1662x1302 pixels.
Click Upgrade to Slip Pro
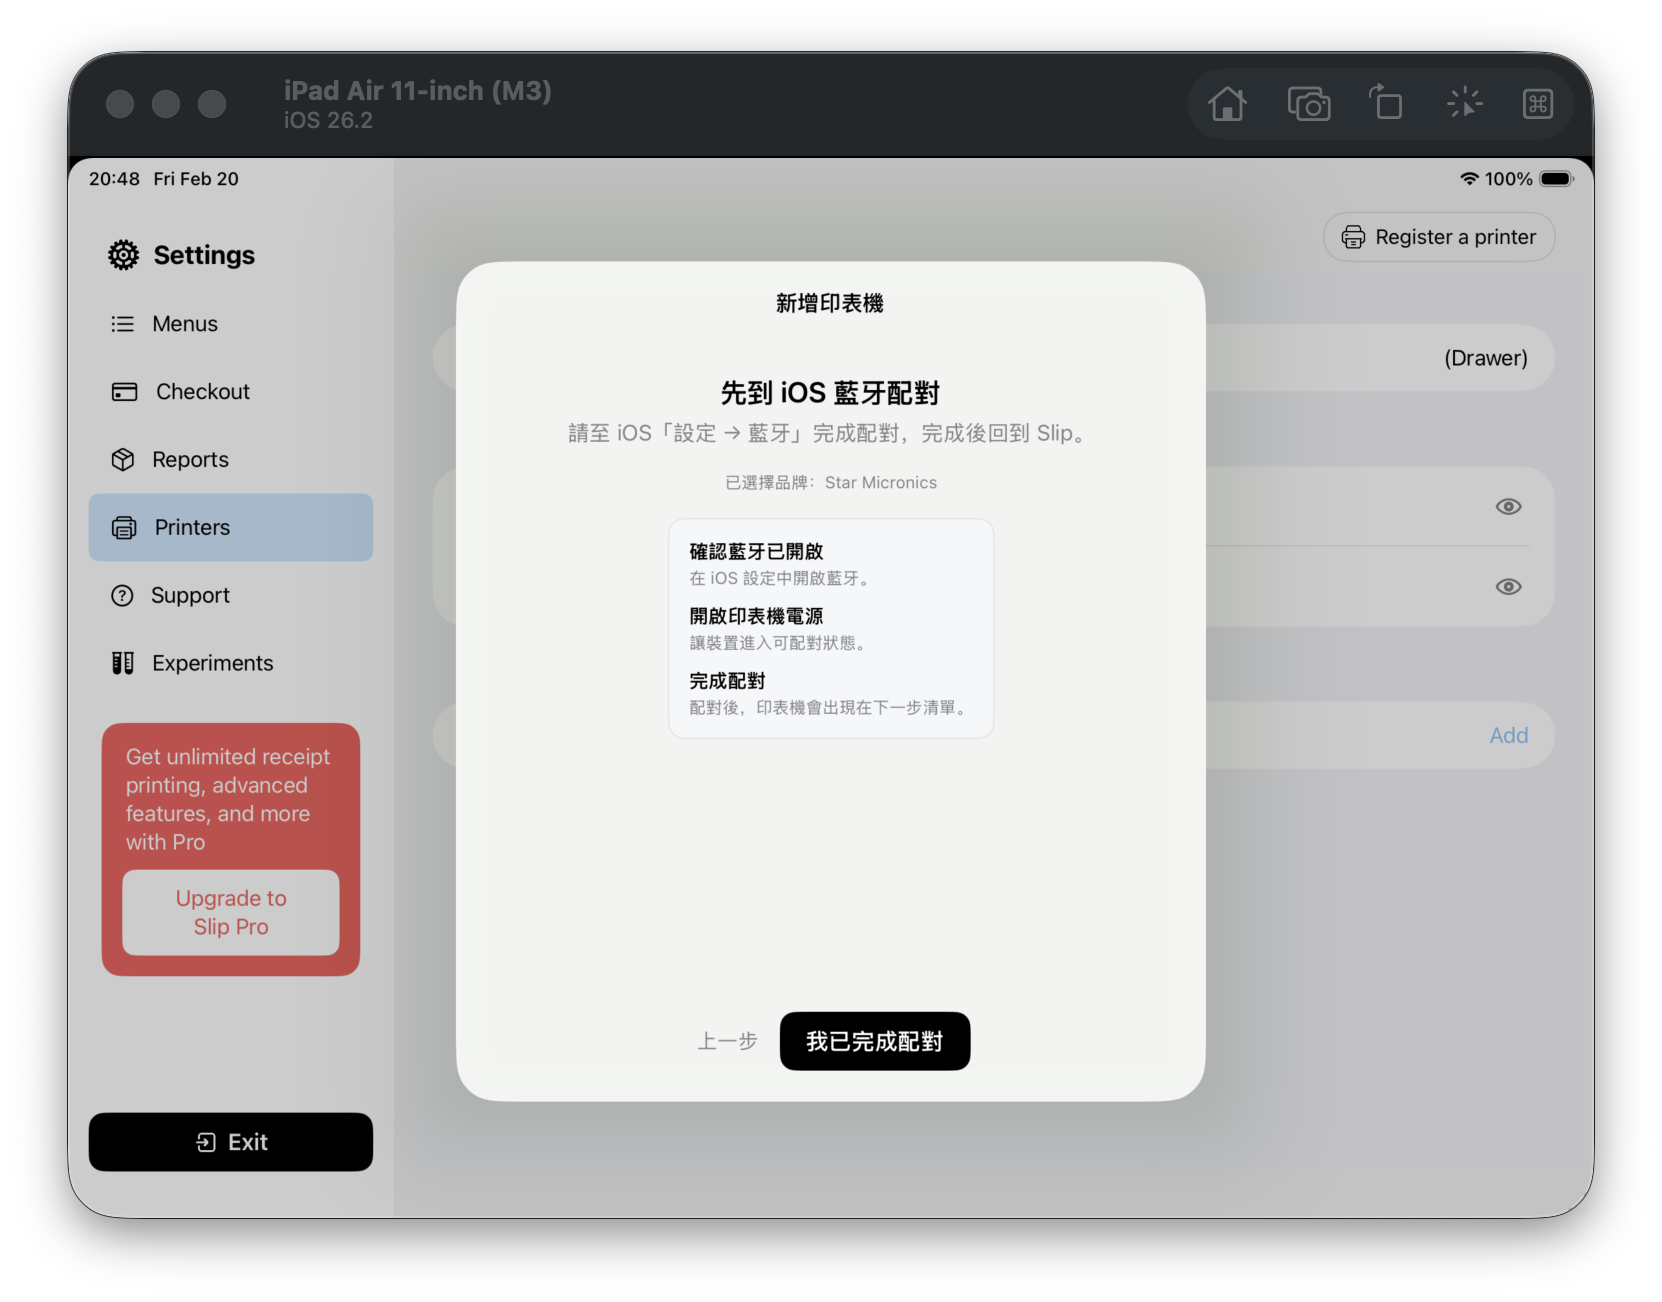tap(231, 912)
